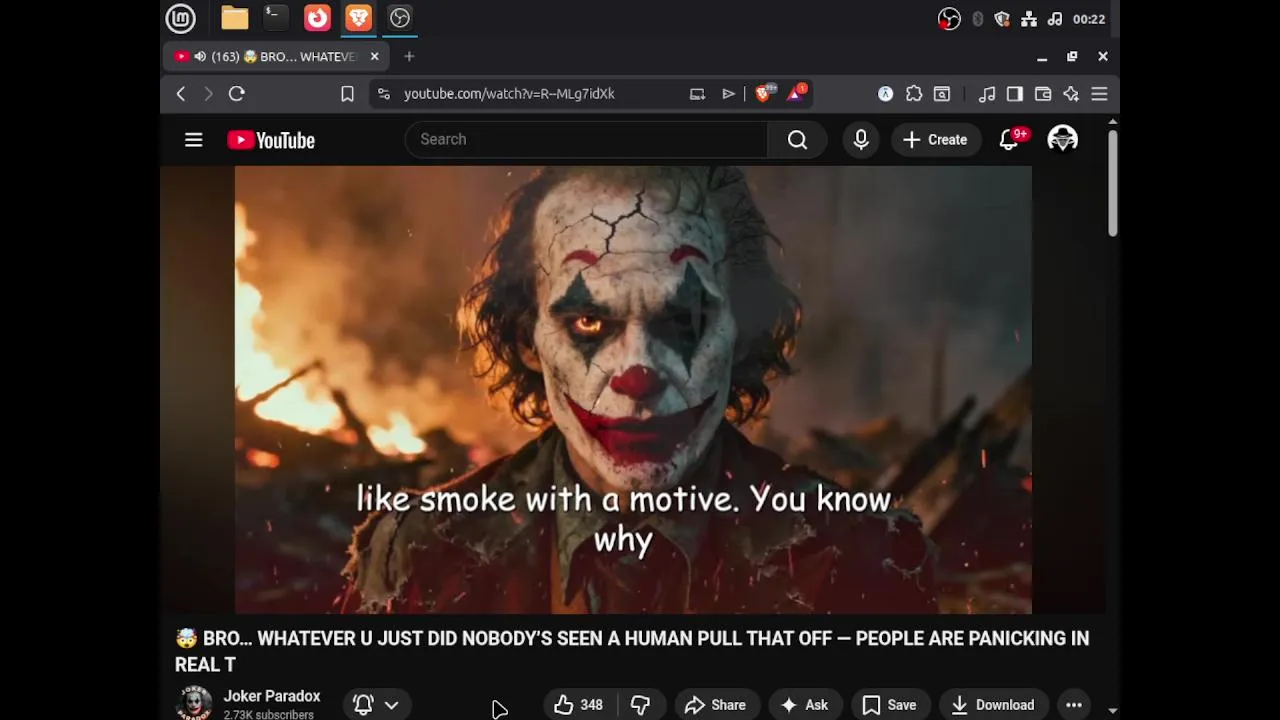Go to YouTube home via logo
This screenshot has height=720, width=1280.
click(x=271, y=140)
